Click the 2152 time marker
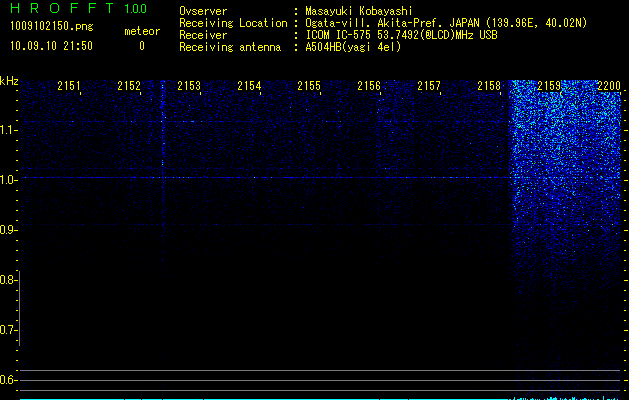This screenshot has width=629, height=400. coord(129,86)
